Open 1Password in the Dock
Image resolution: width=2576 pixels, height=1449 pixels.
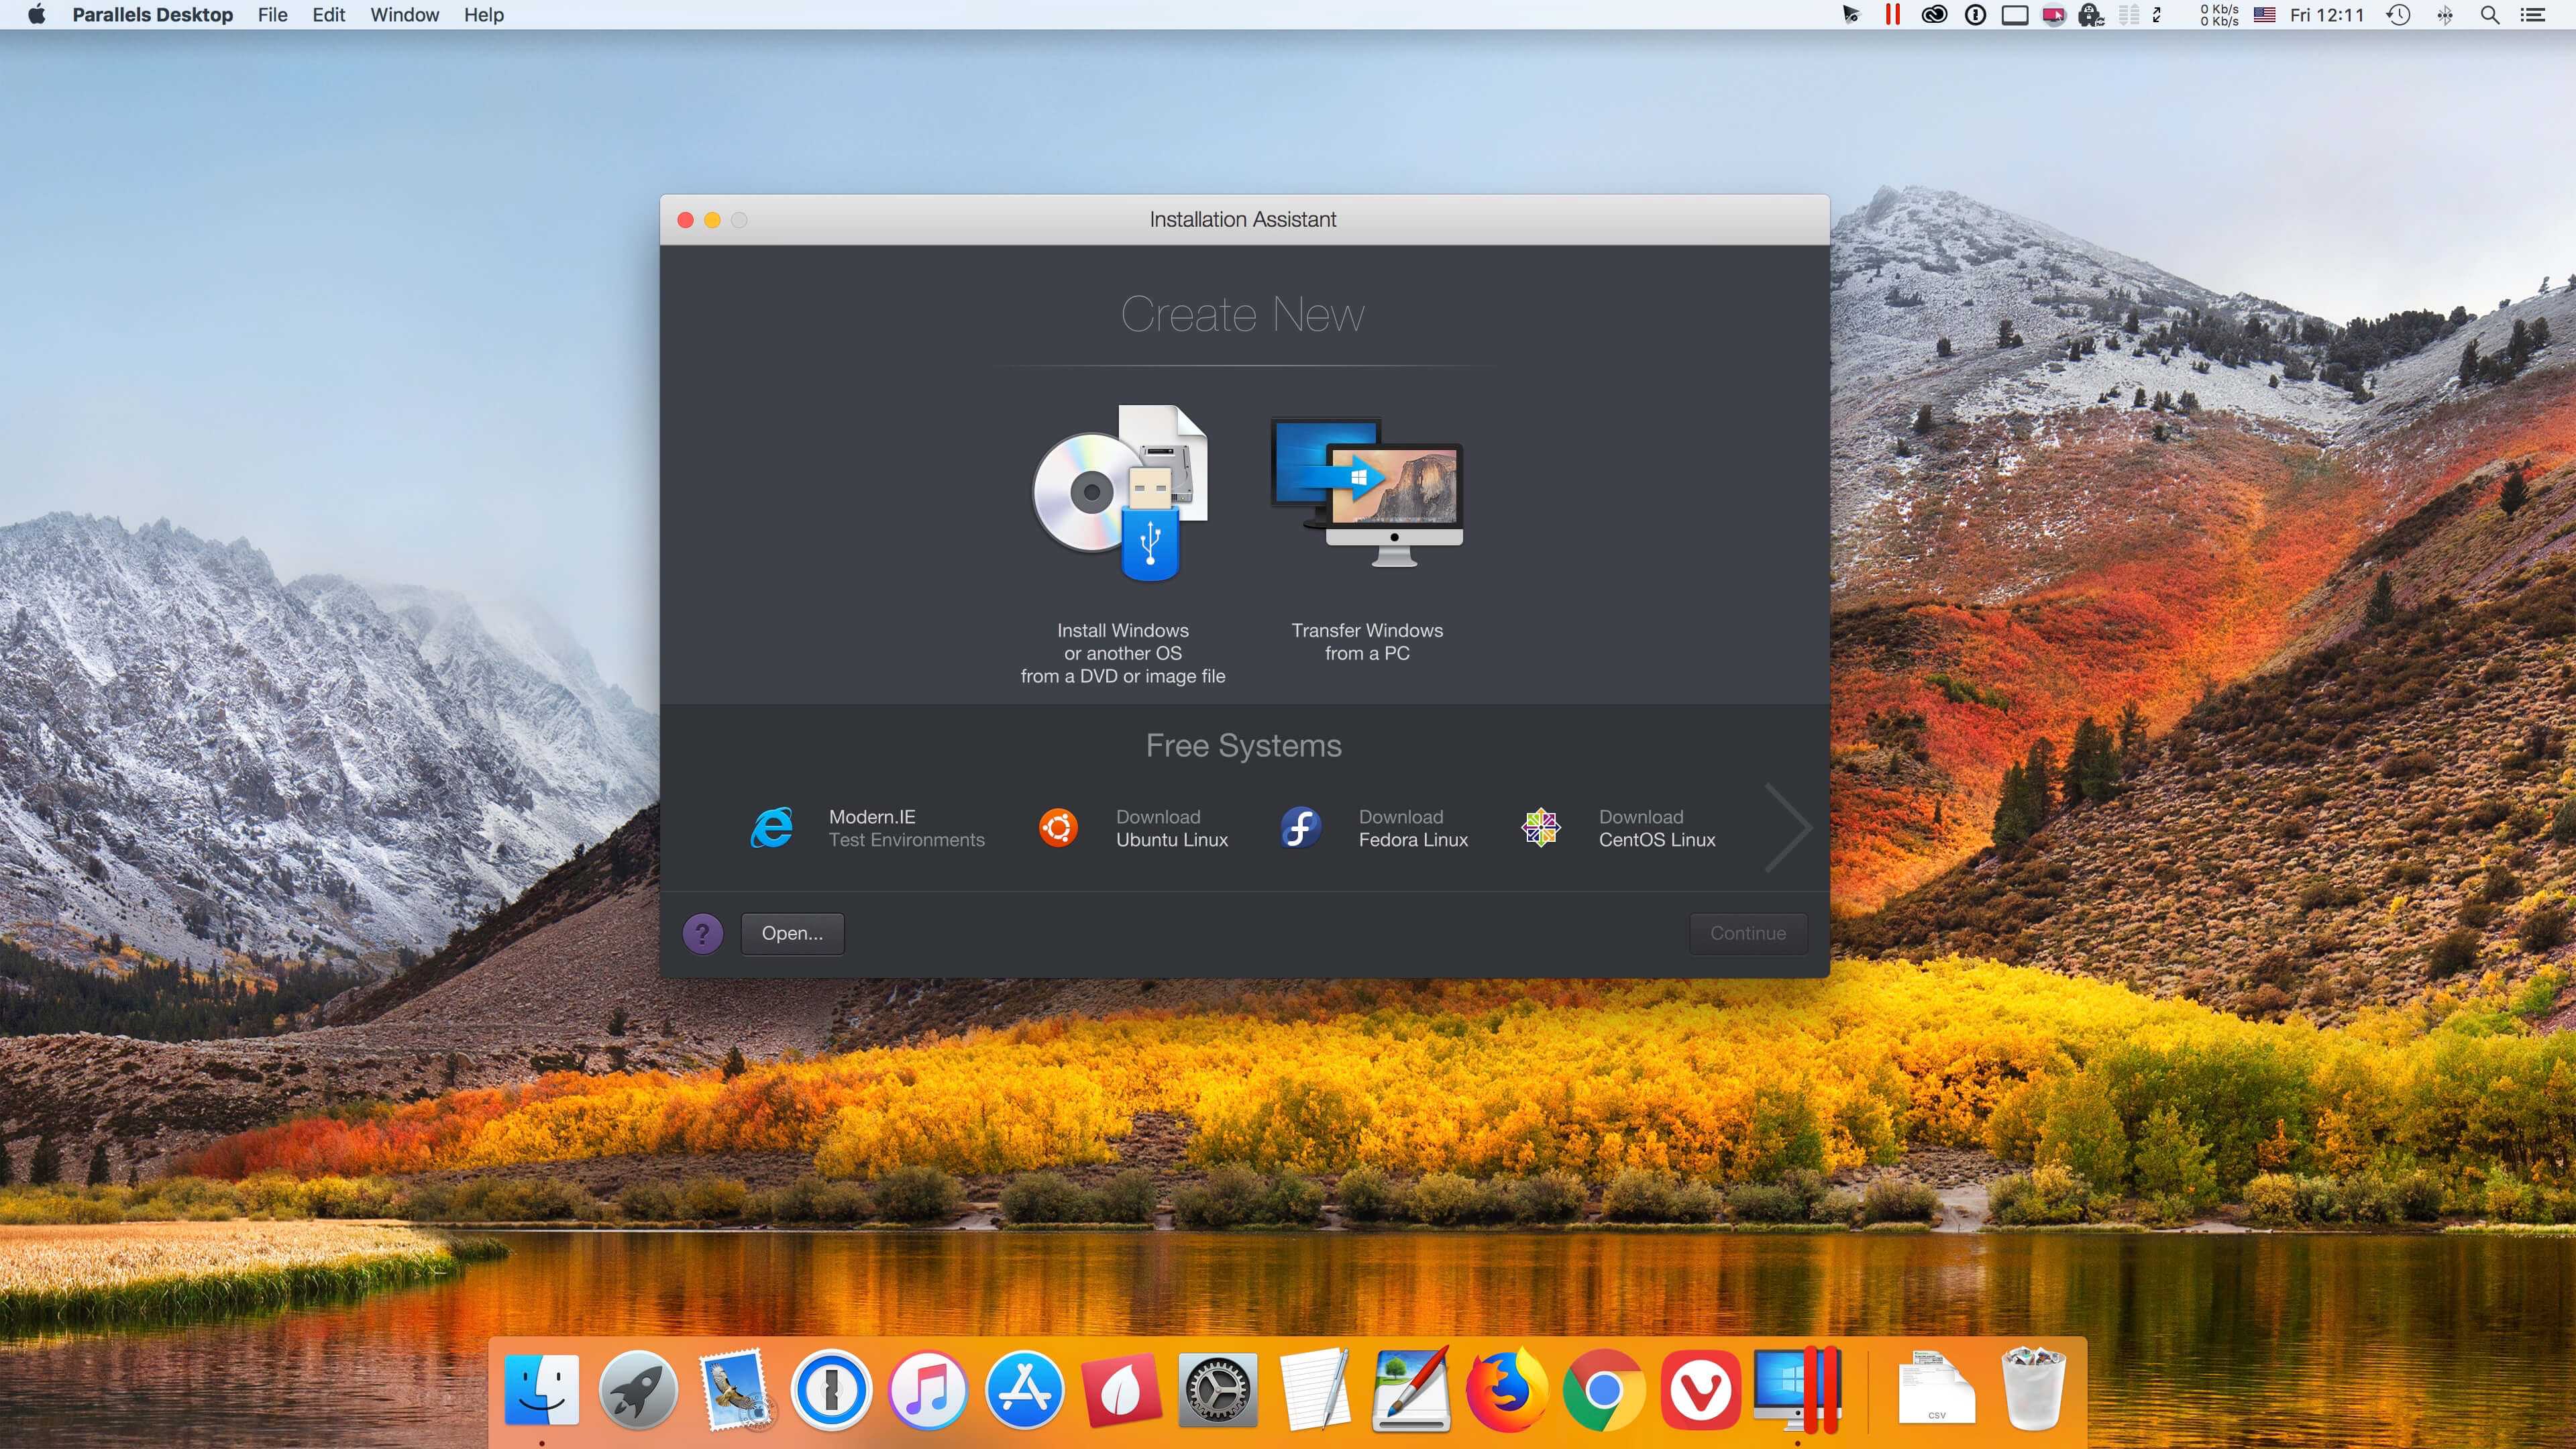point(831,1390)
